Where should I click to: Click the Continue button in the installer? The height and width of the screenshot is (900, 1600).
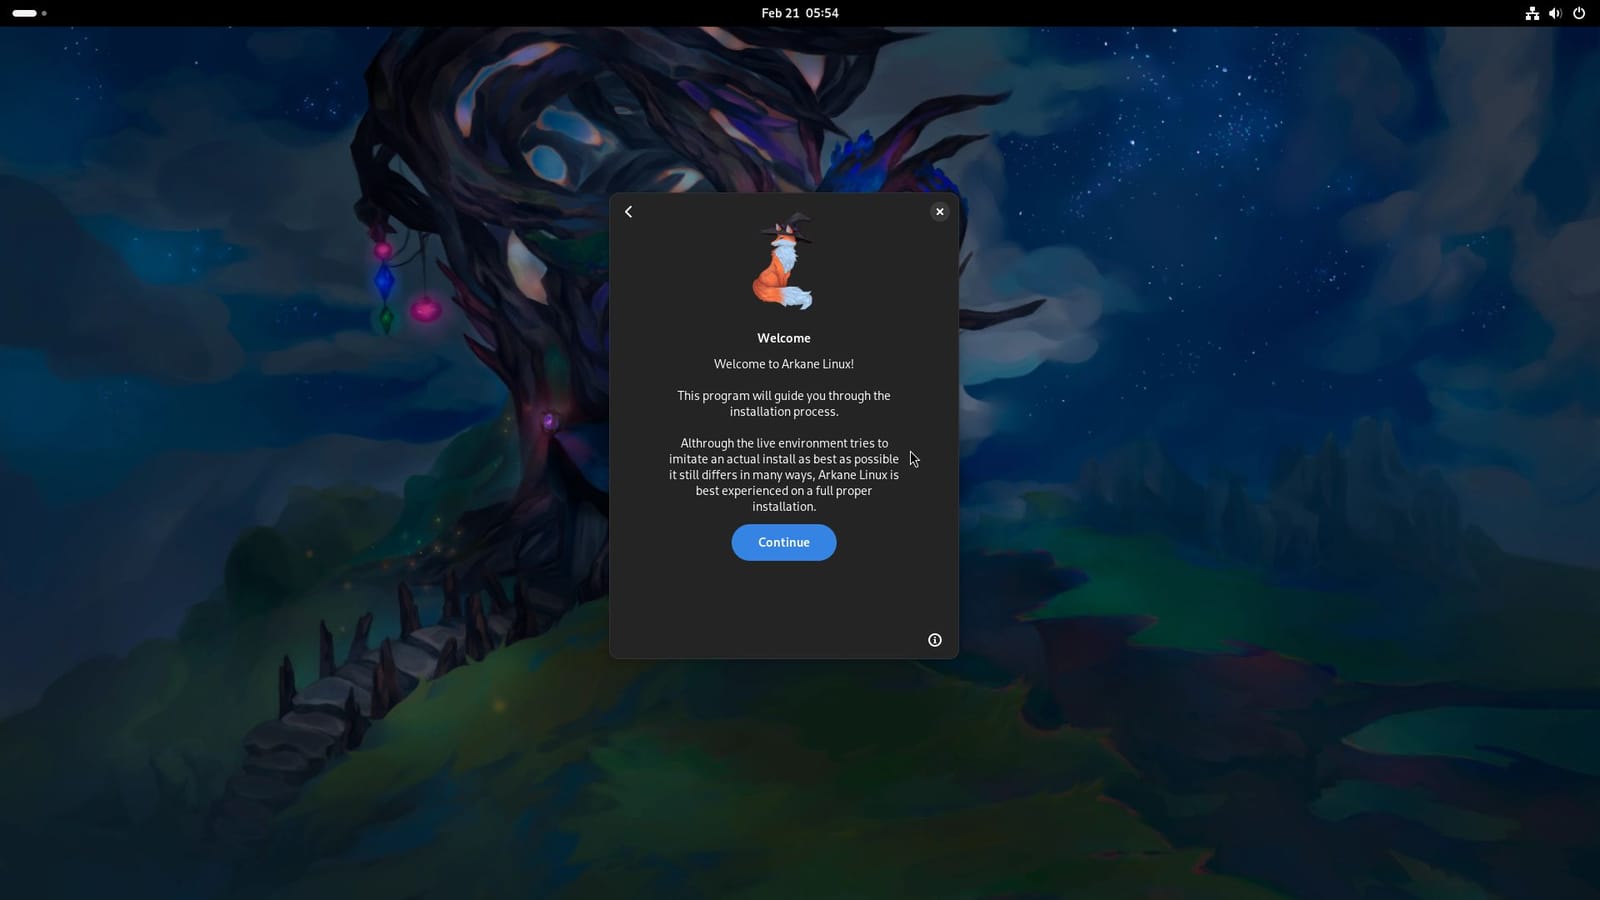[783, 542]
